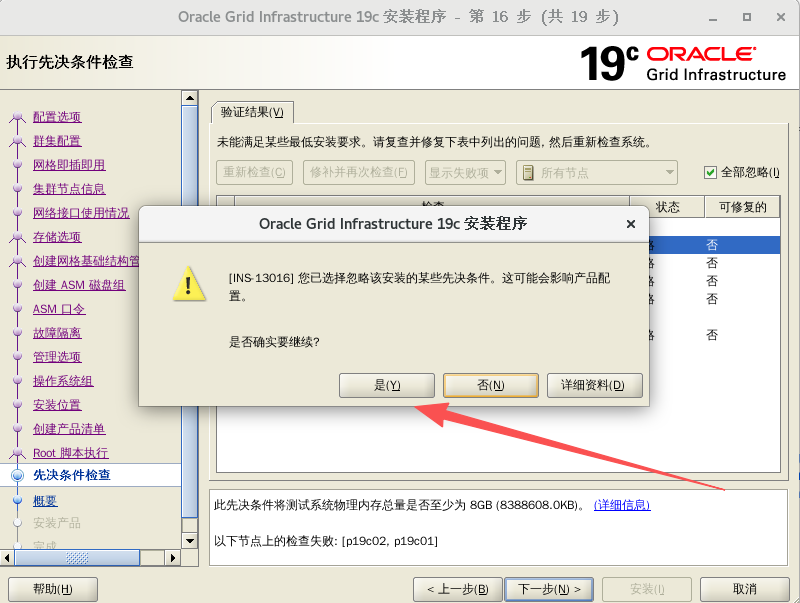Go to step 故障隔离
This screenshot has width=800, height=603.
click(57, 333)
